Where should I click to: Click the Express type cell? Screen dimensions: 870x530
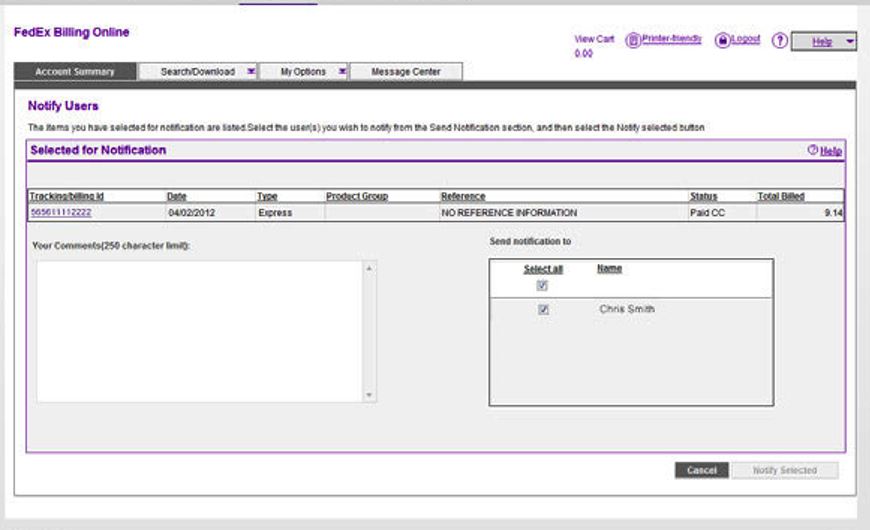point(275,213)
